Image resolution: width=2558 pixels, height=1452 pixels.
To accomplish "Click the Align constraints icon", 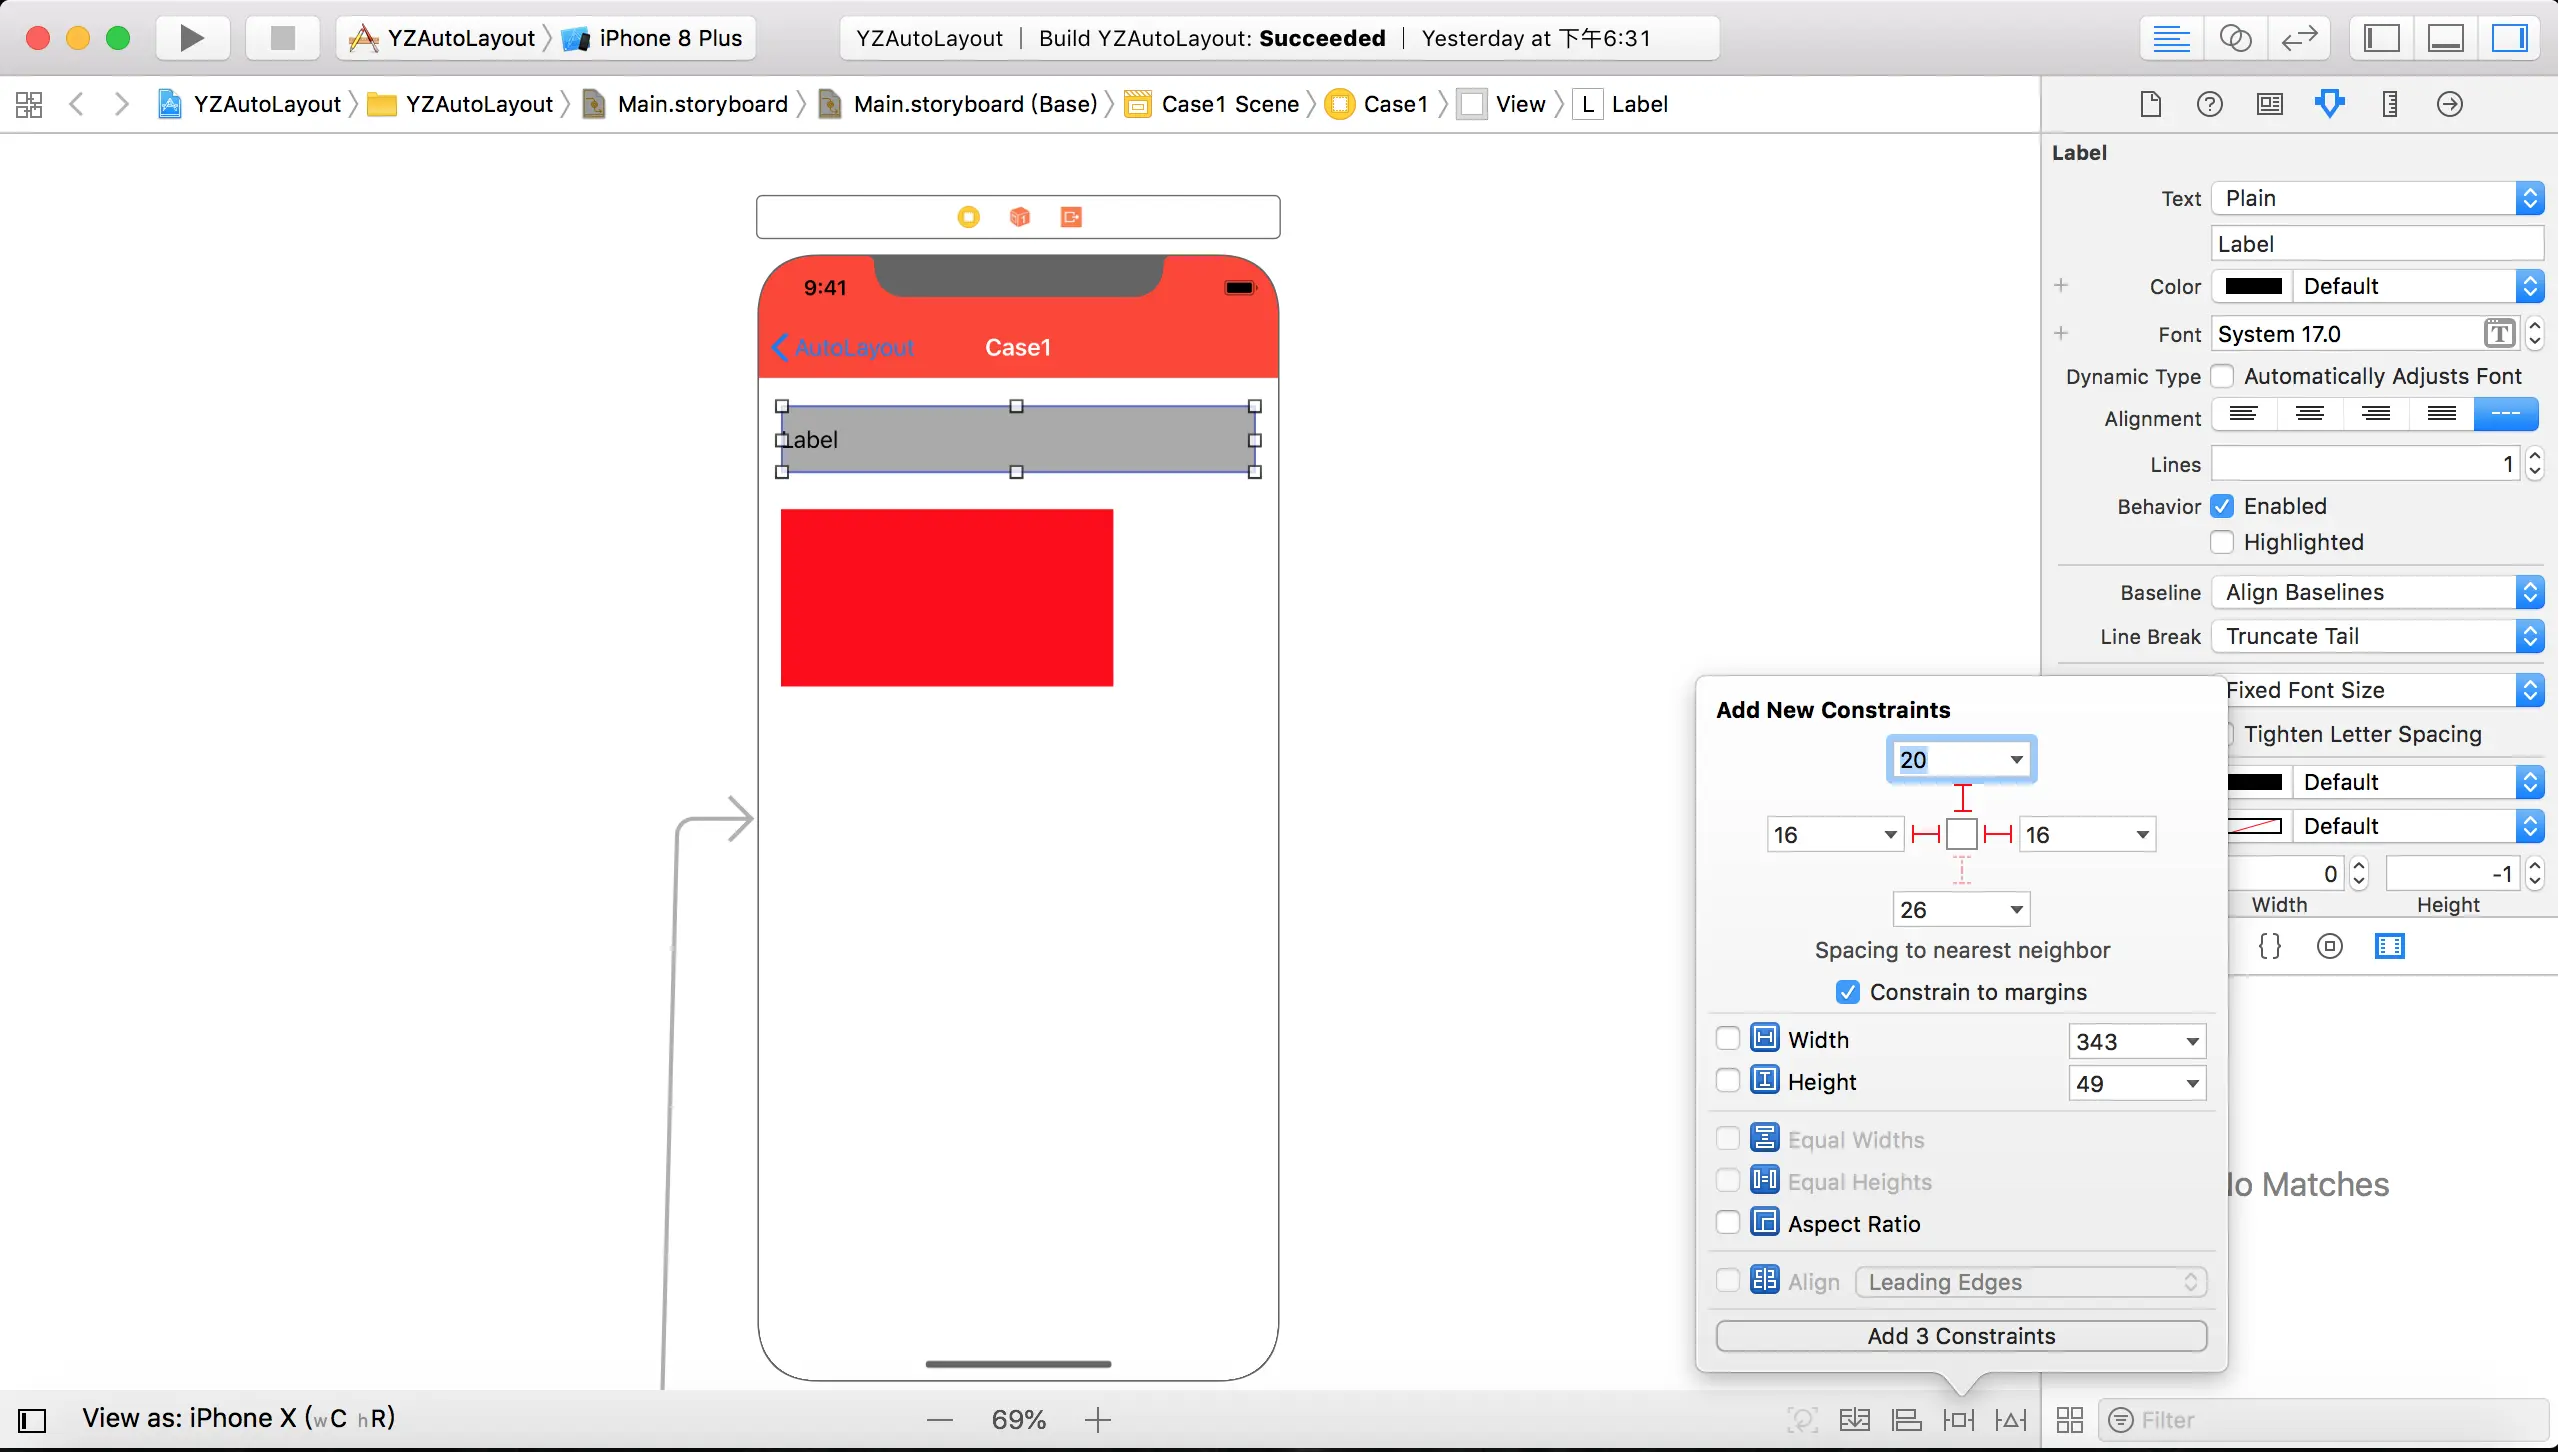I will 1907,1420.
